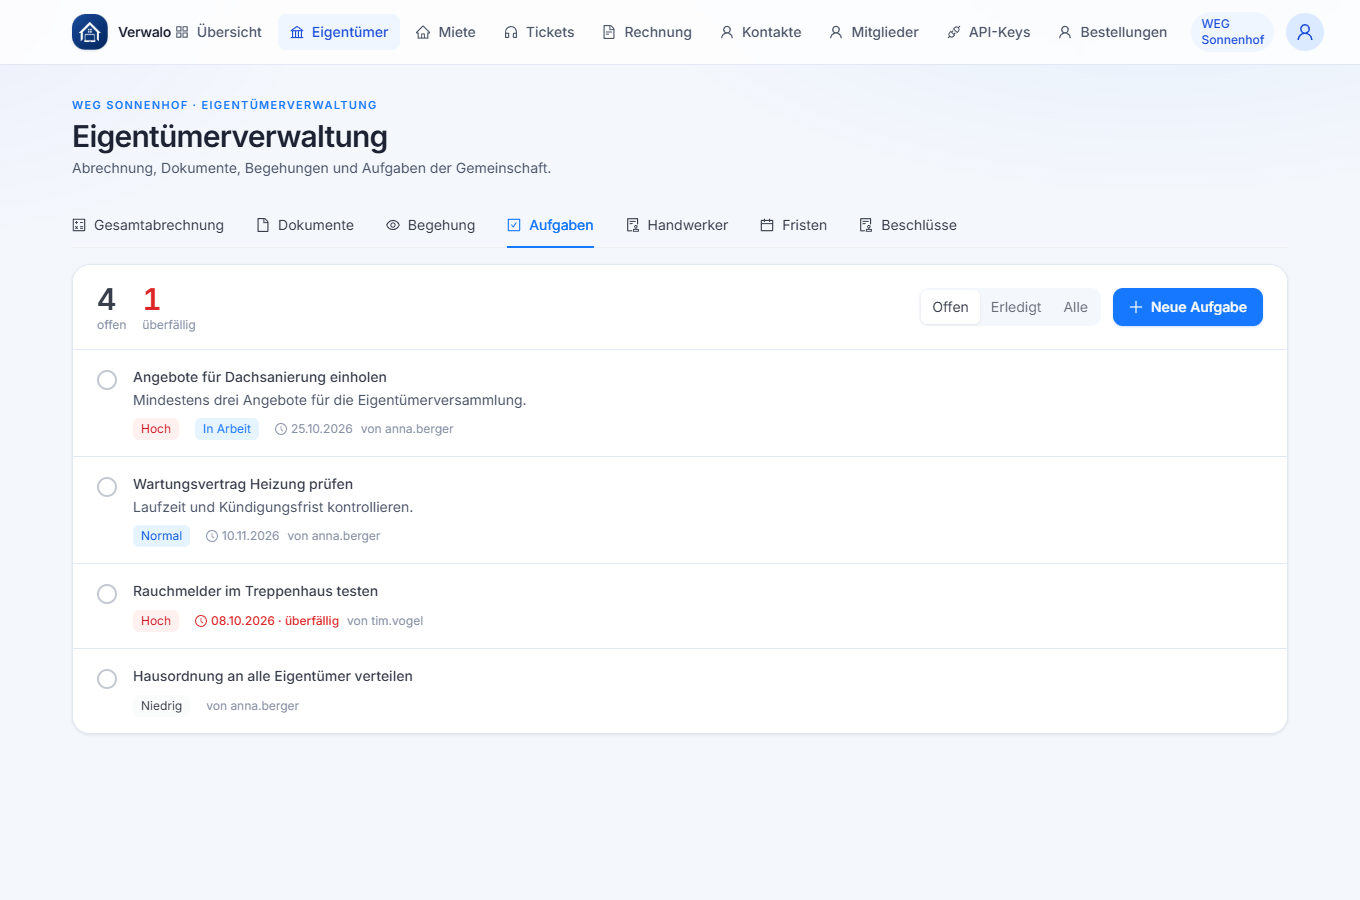Image resolution: width=1360 pixels, height=900 pixels.
Task: Complete 'Rauchmelder im Treppenhaus testen' task circle
Action: click(x=107, y=594)
